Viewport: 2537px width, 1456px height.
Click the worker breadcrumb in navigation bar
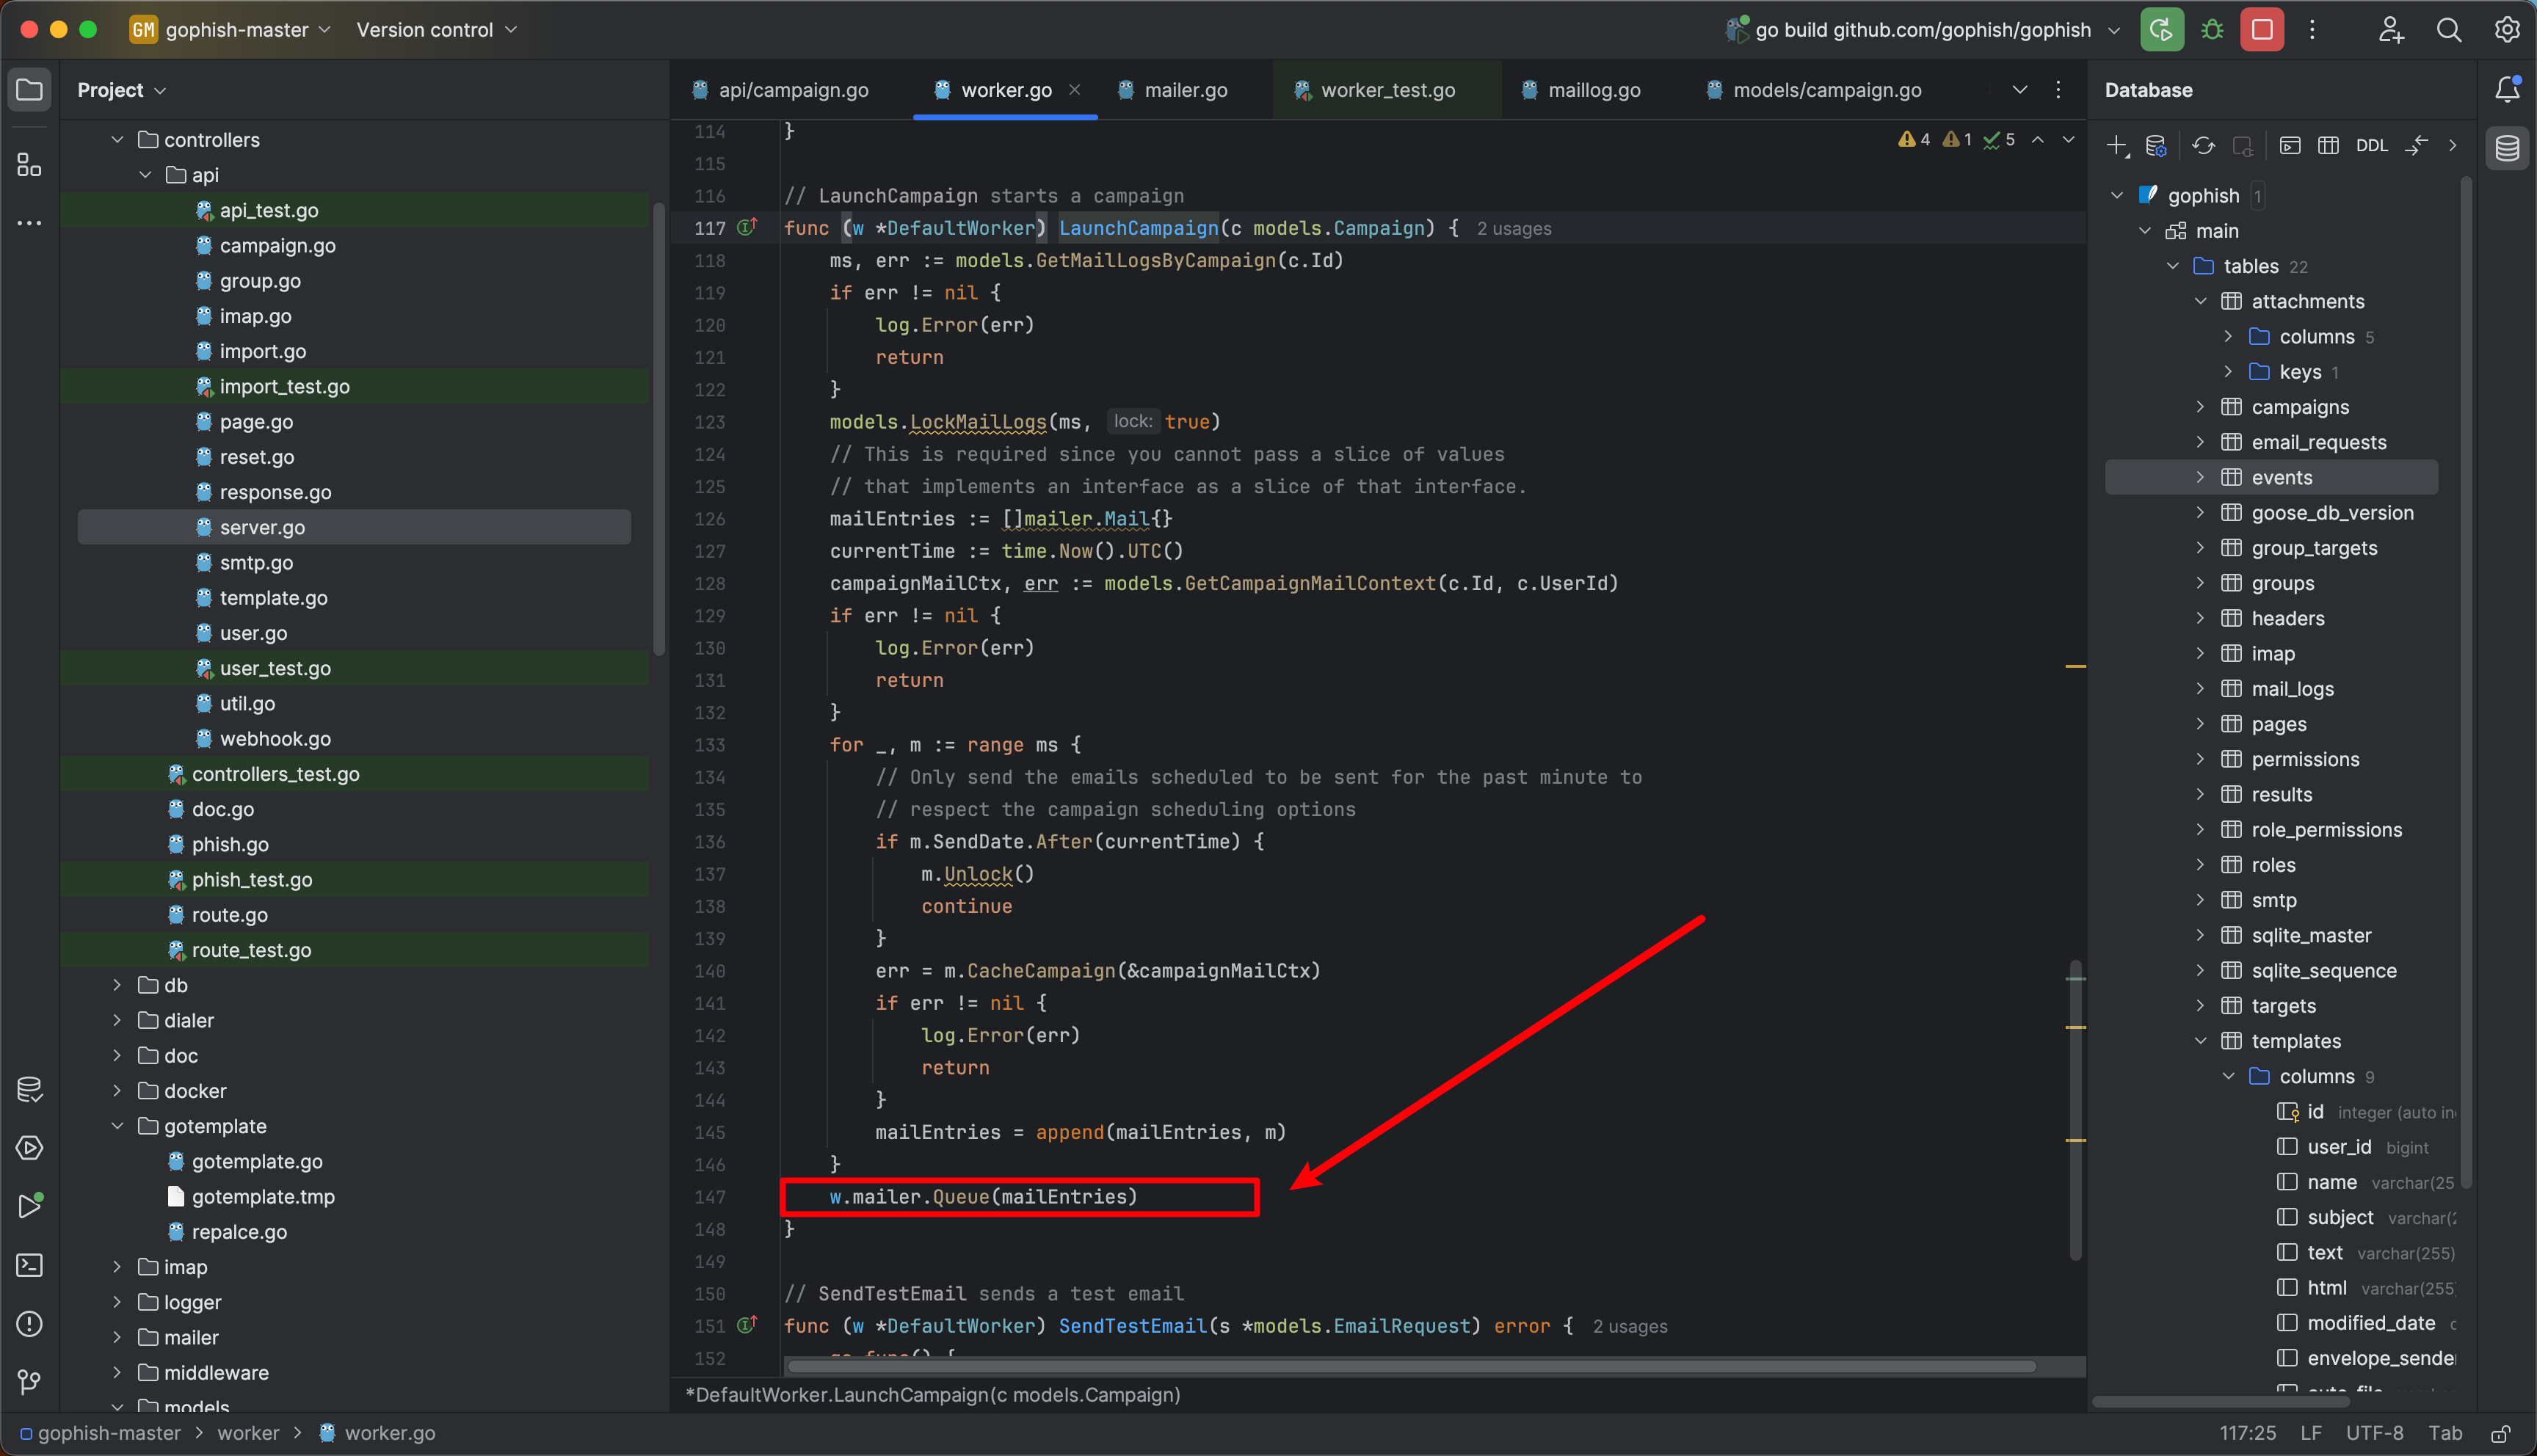249,1433
